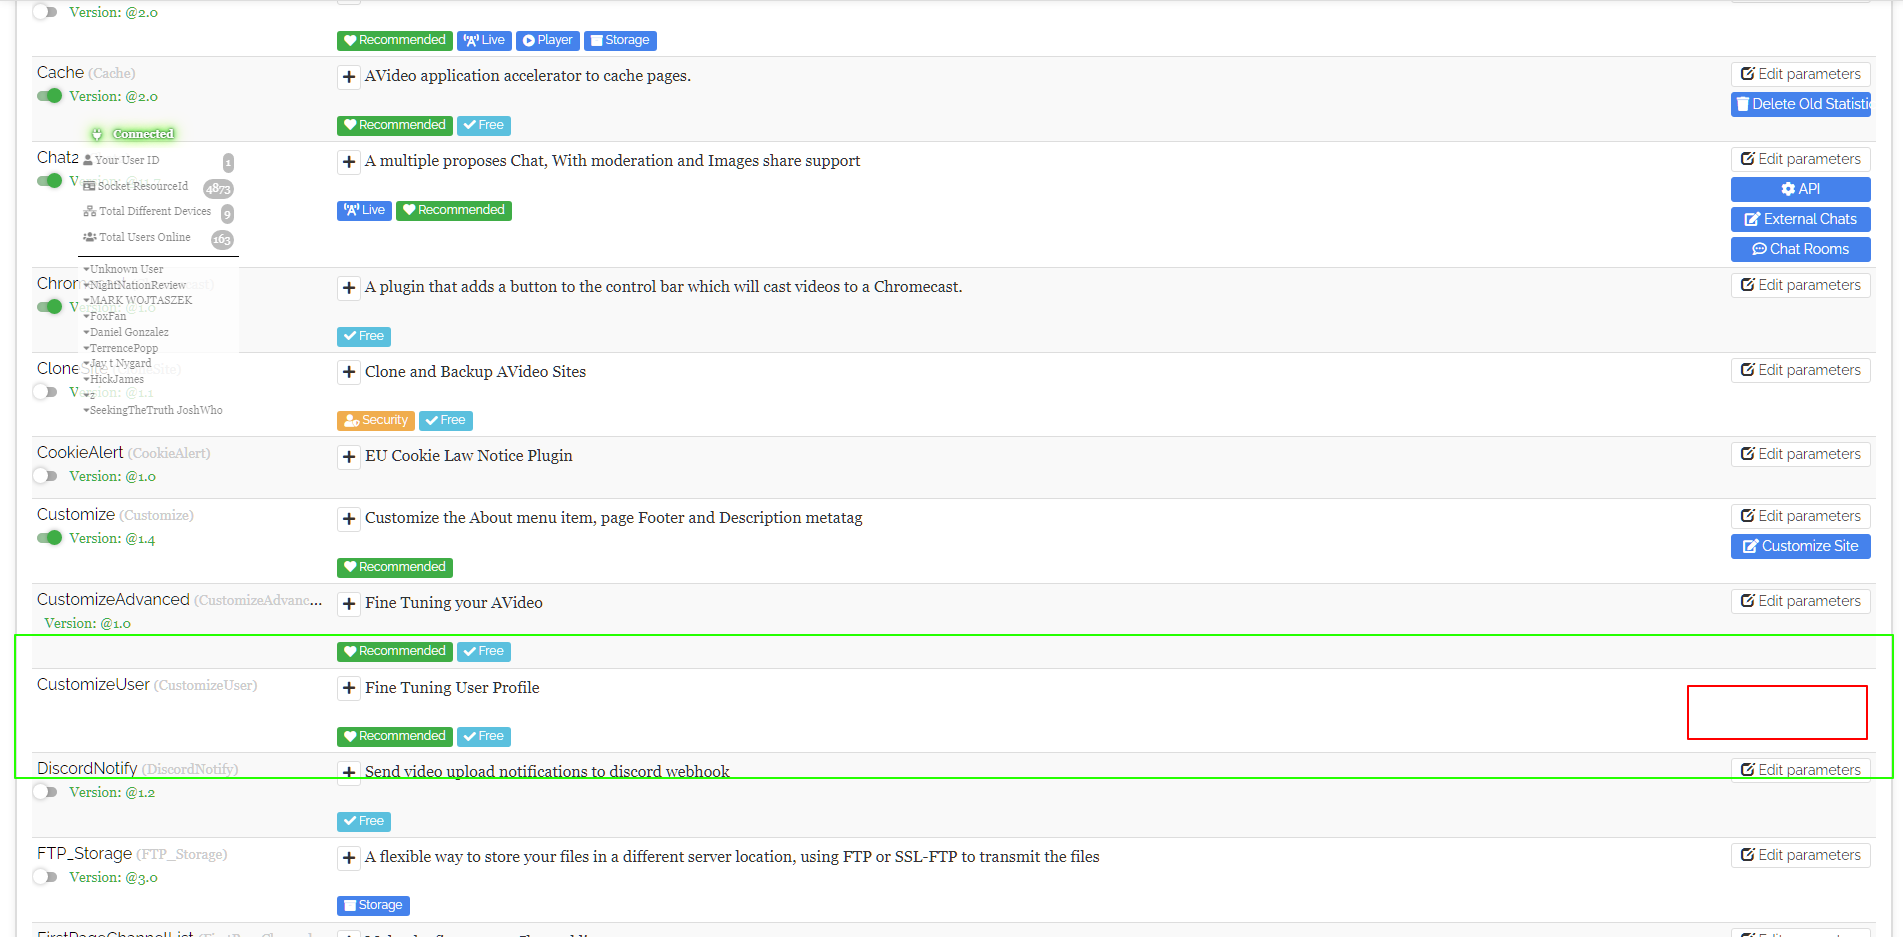Expand the FTP_Storage plugin description
This screenshot has width=1903, height=937.
348,857
